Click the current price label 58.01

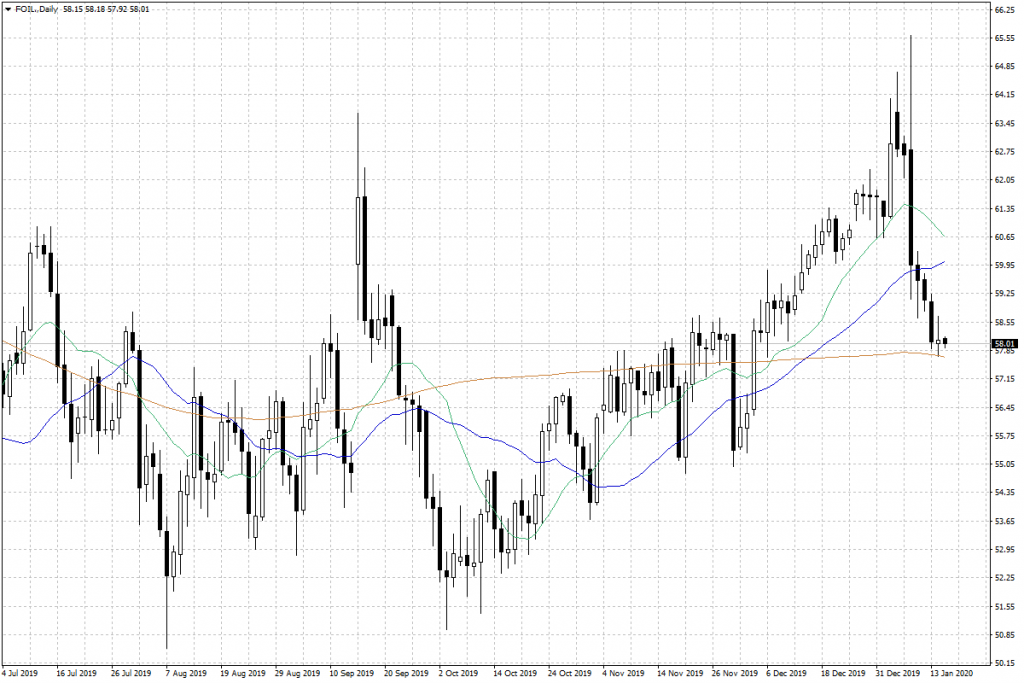pyautogui.click(x=1004, y=343)
